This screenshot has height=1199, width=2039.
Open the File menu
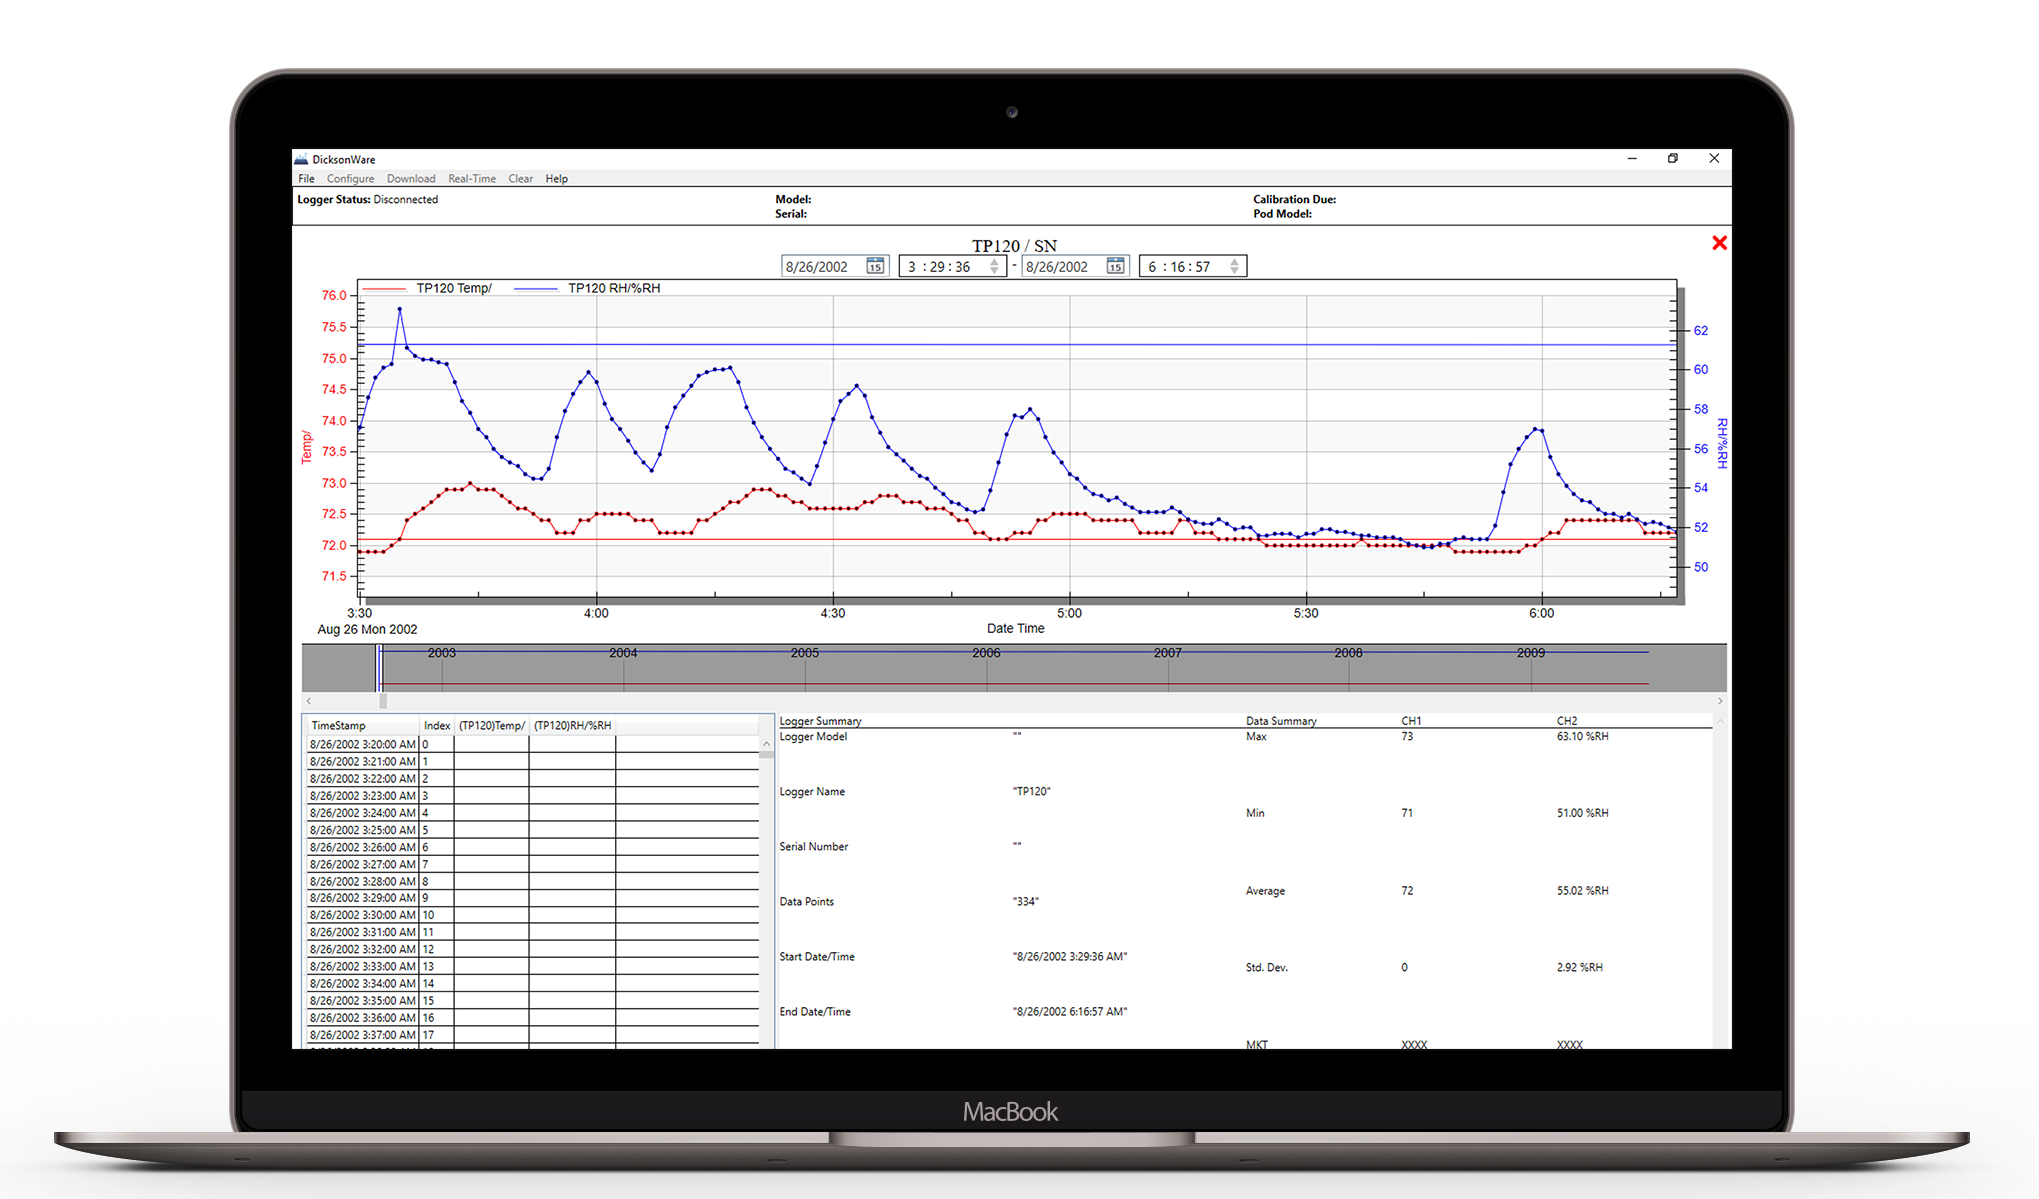click(306, 179)
